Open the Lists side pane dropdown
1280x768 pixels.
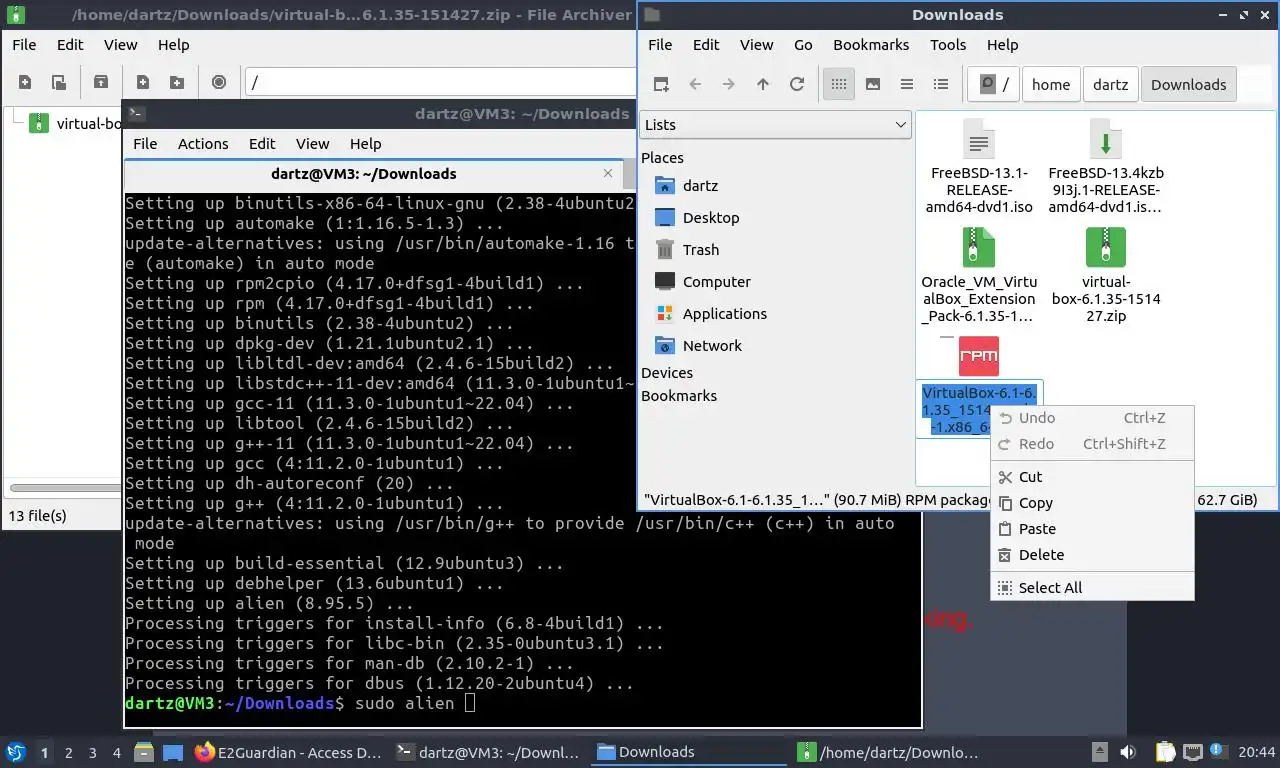coord(775,125)
